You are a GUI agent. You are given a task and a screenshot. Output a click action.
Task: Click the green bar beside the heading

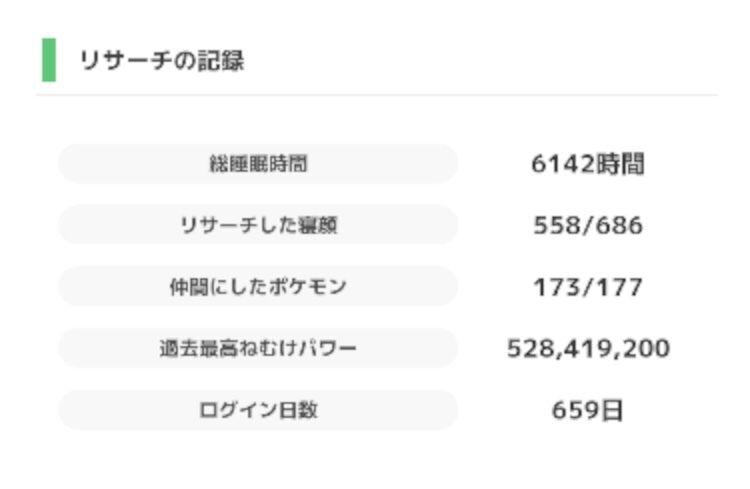[49, 60]
